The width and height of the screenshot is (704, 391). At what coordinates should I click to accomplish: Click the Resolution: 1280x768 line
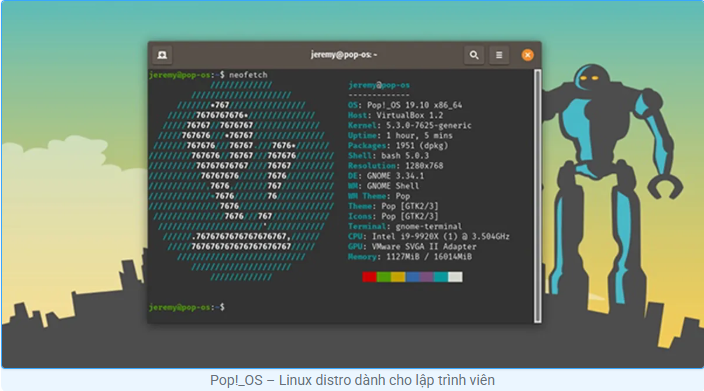pyautogui.click(x=396, y=166)
